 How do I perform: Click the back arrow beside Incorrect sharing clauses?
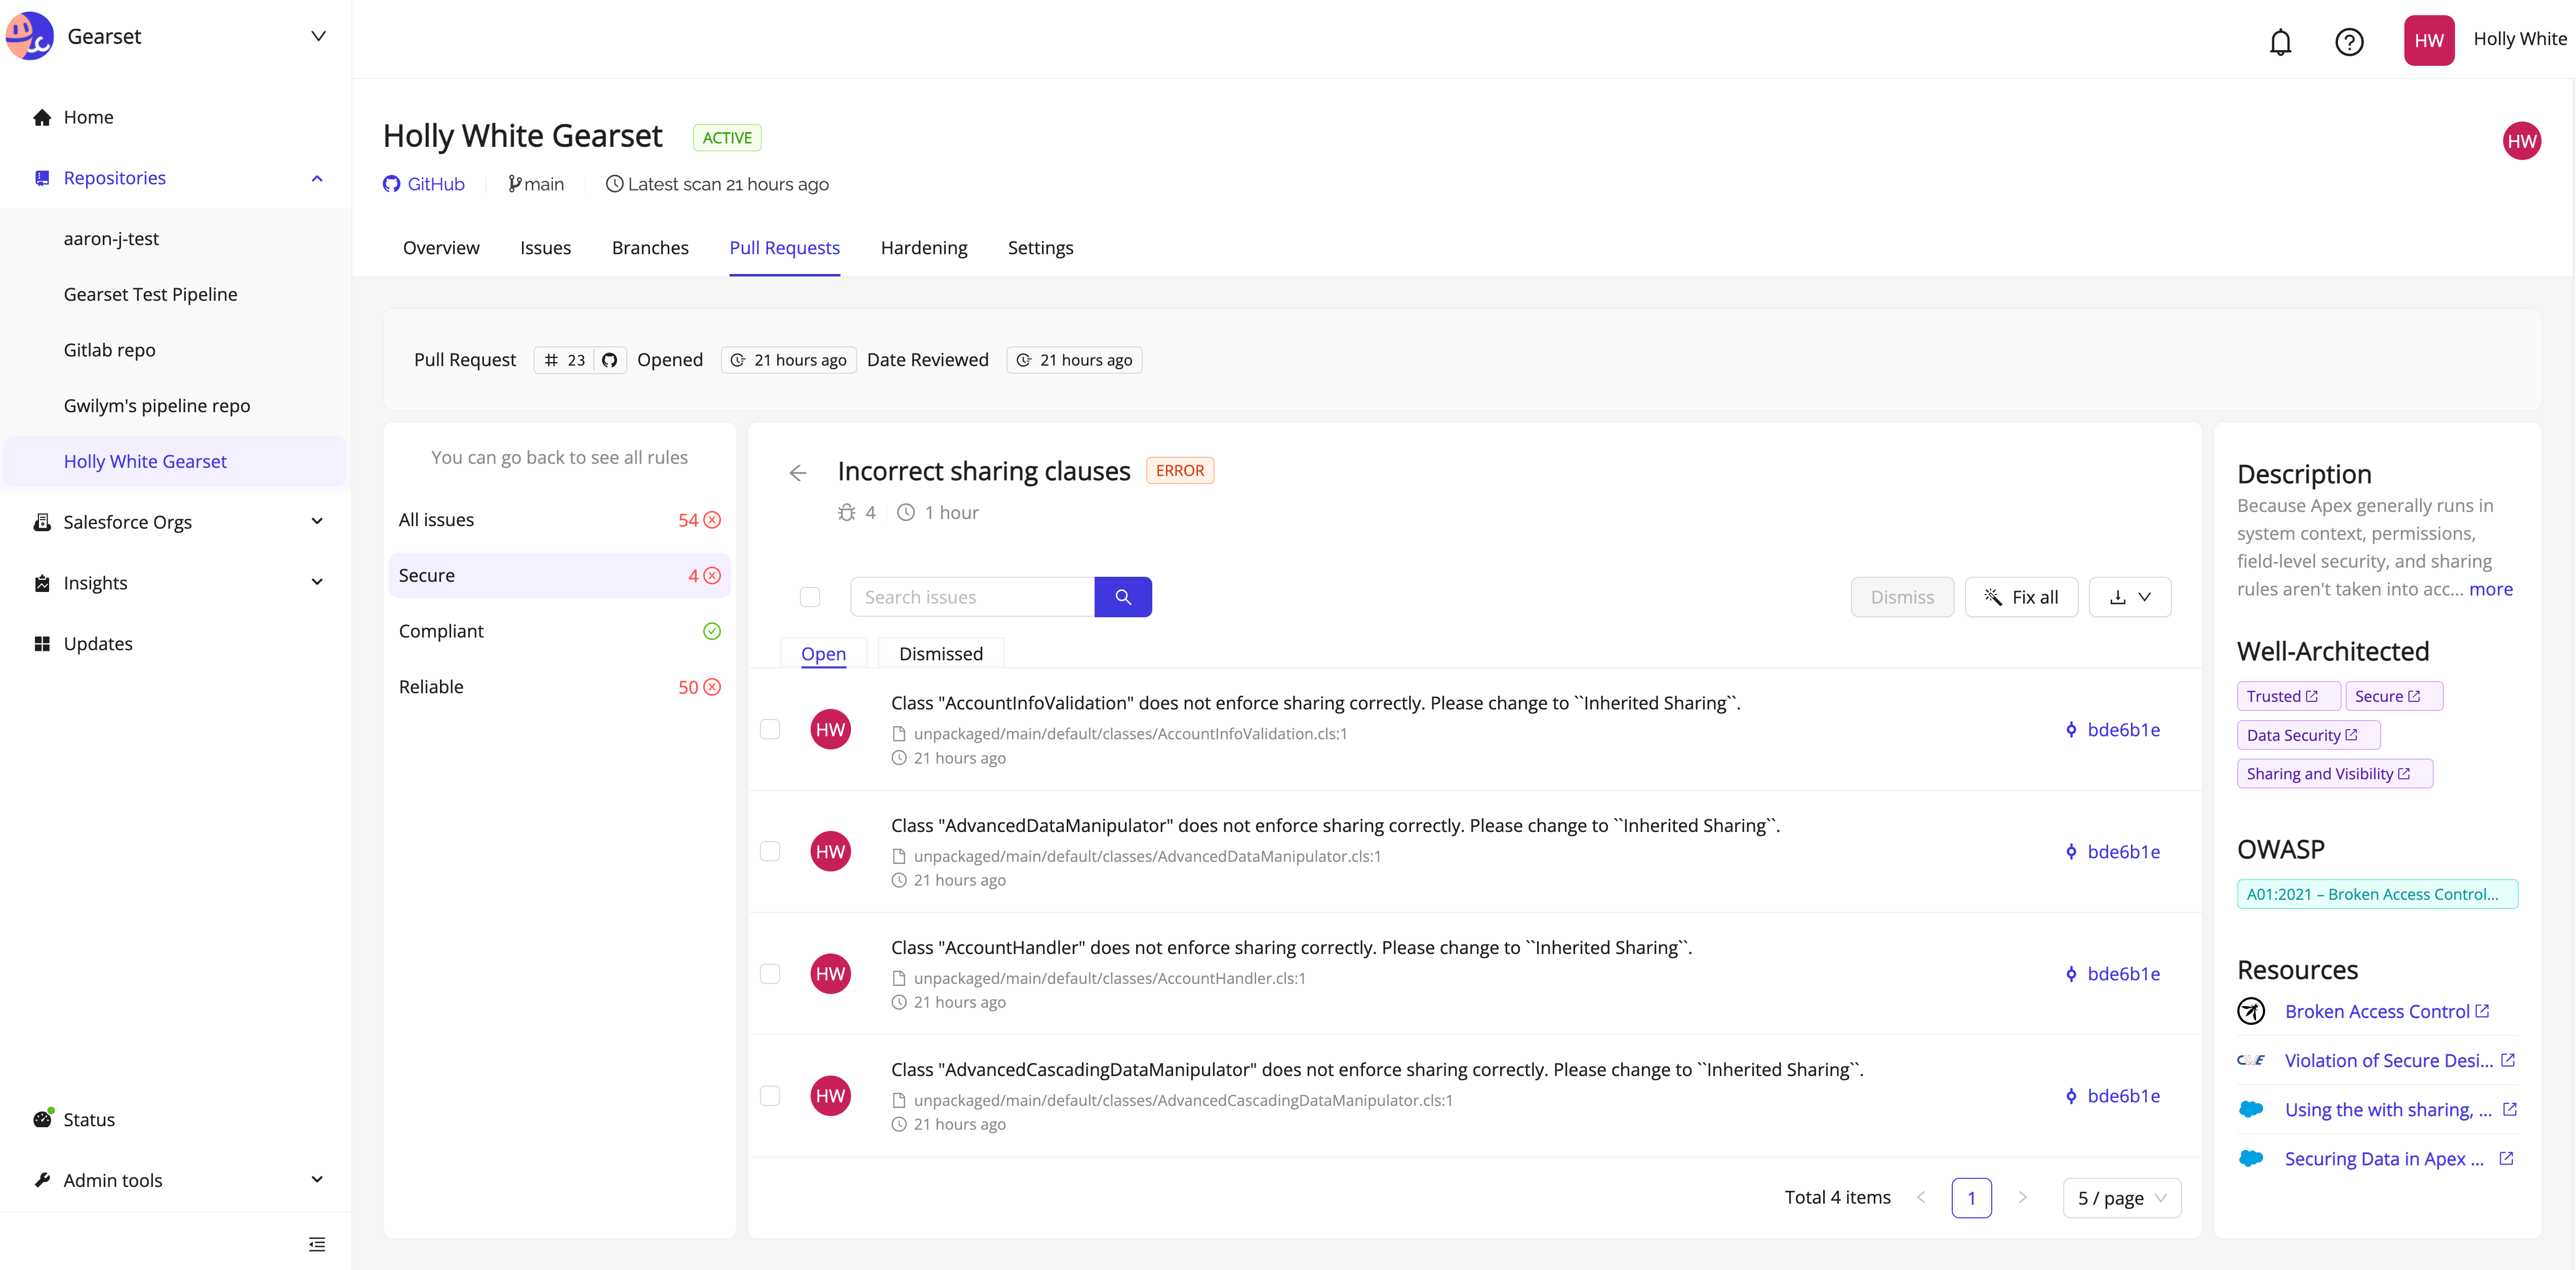[797, 473]
